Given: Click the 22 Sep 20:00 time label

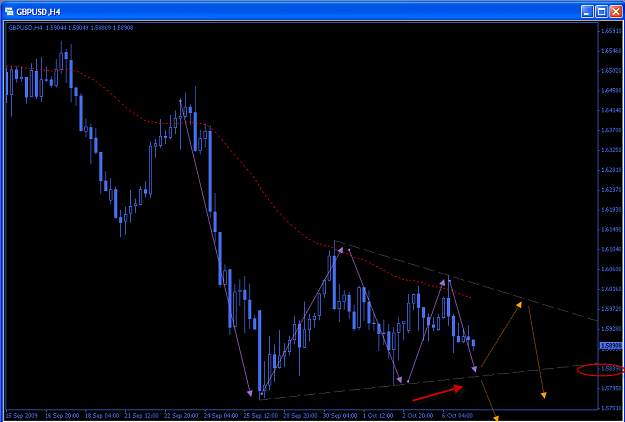Looking at the screenshot, I should (182, 415).
